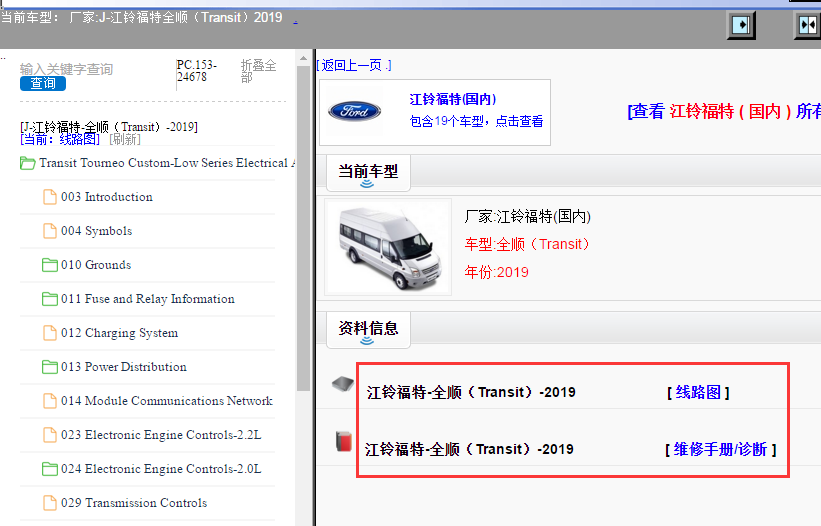Click the 年份:2019 text
The width and height of the screenshot is (821, 526).
[x=496, y=272]
